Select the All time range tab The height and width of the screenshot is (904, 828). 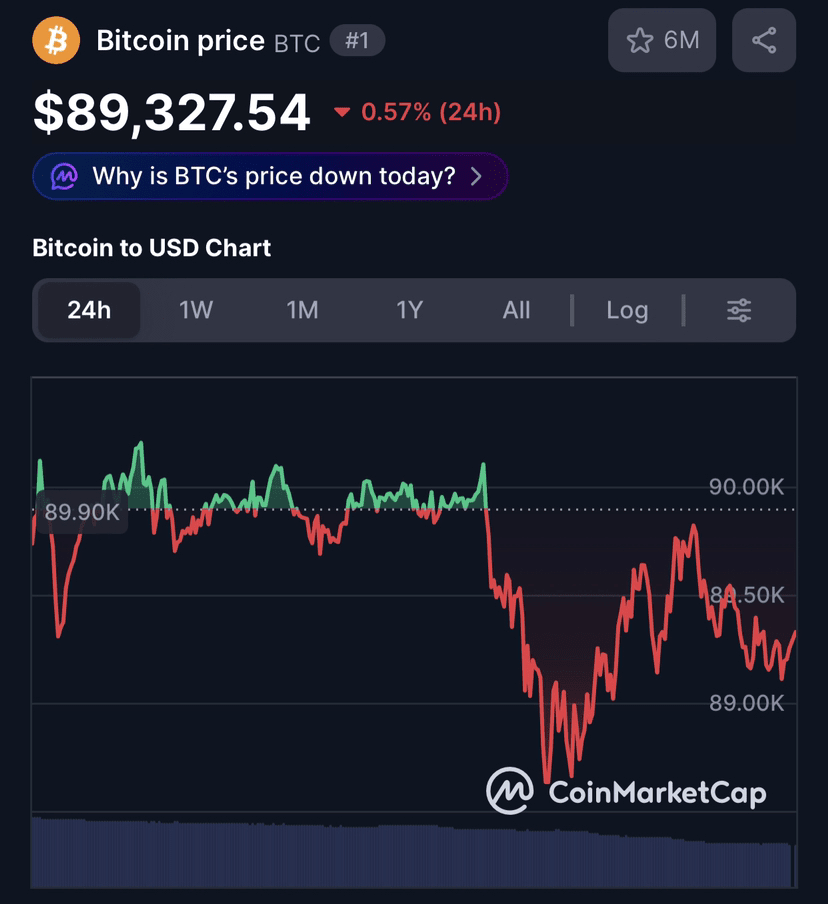point(516,310)
